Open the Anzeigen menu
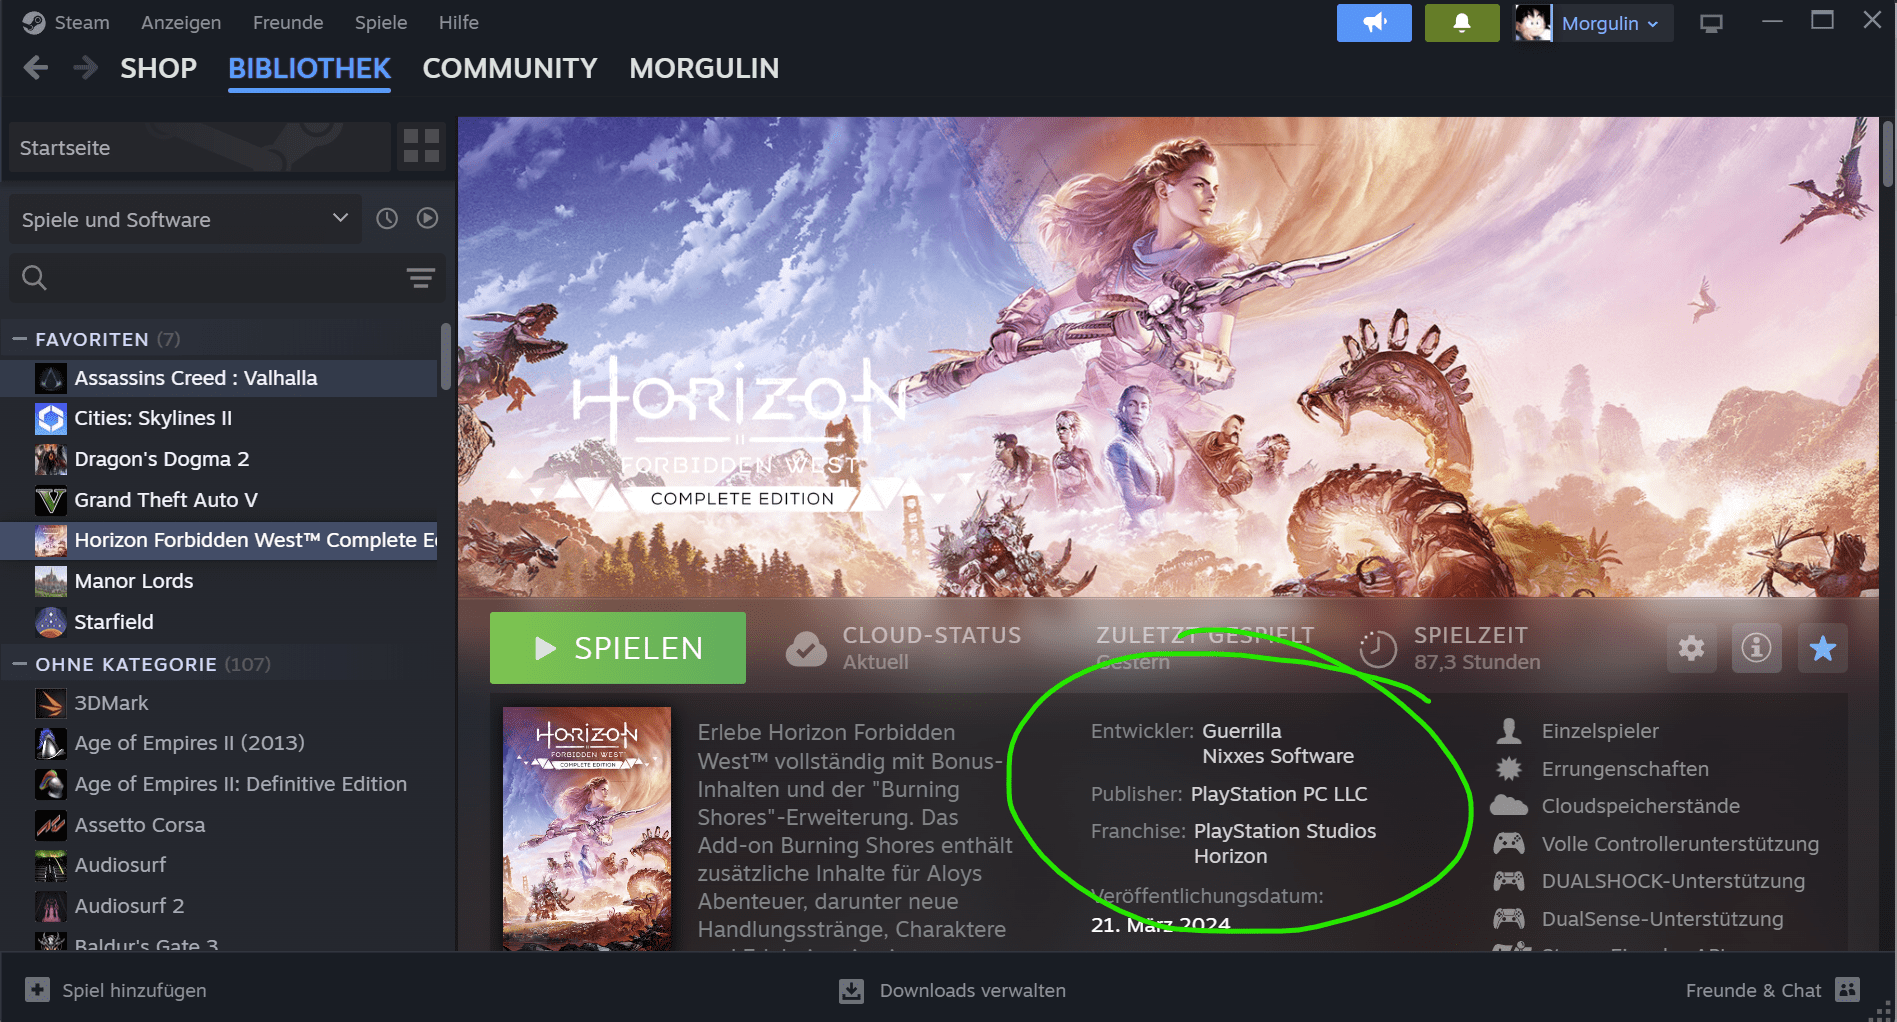 181,22
